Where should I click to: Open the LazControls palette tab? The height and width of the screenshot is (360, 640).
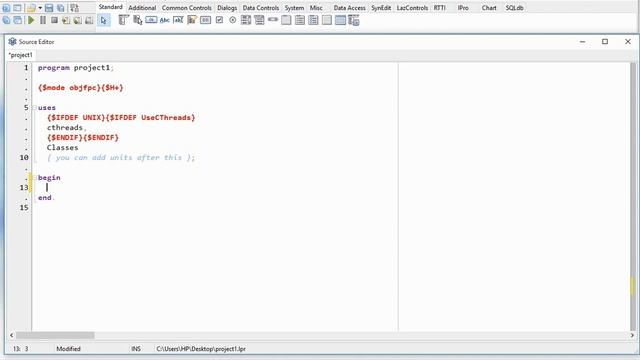412,8
